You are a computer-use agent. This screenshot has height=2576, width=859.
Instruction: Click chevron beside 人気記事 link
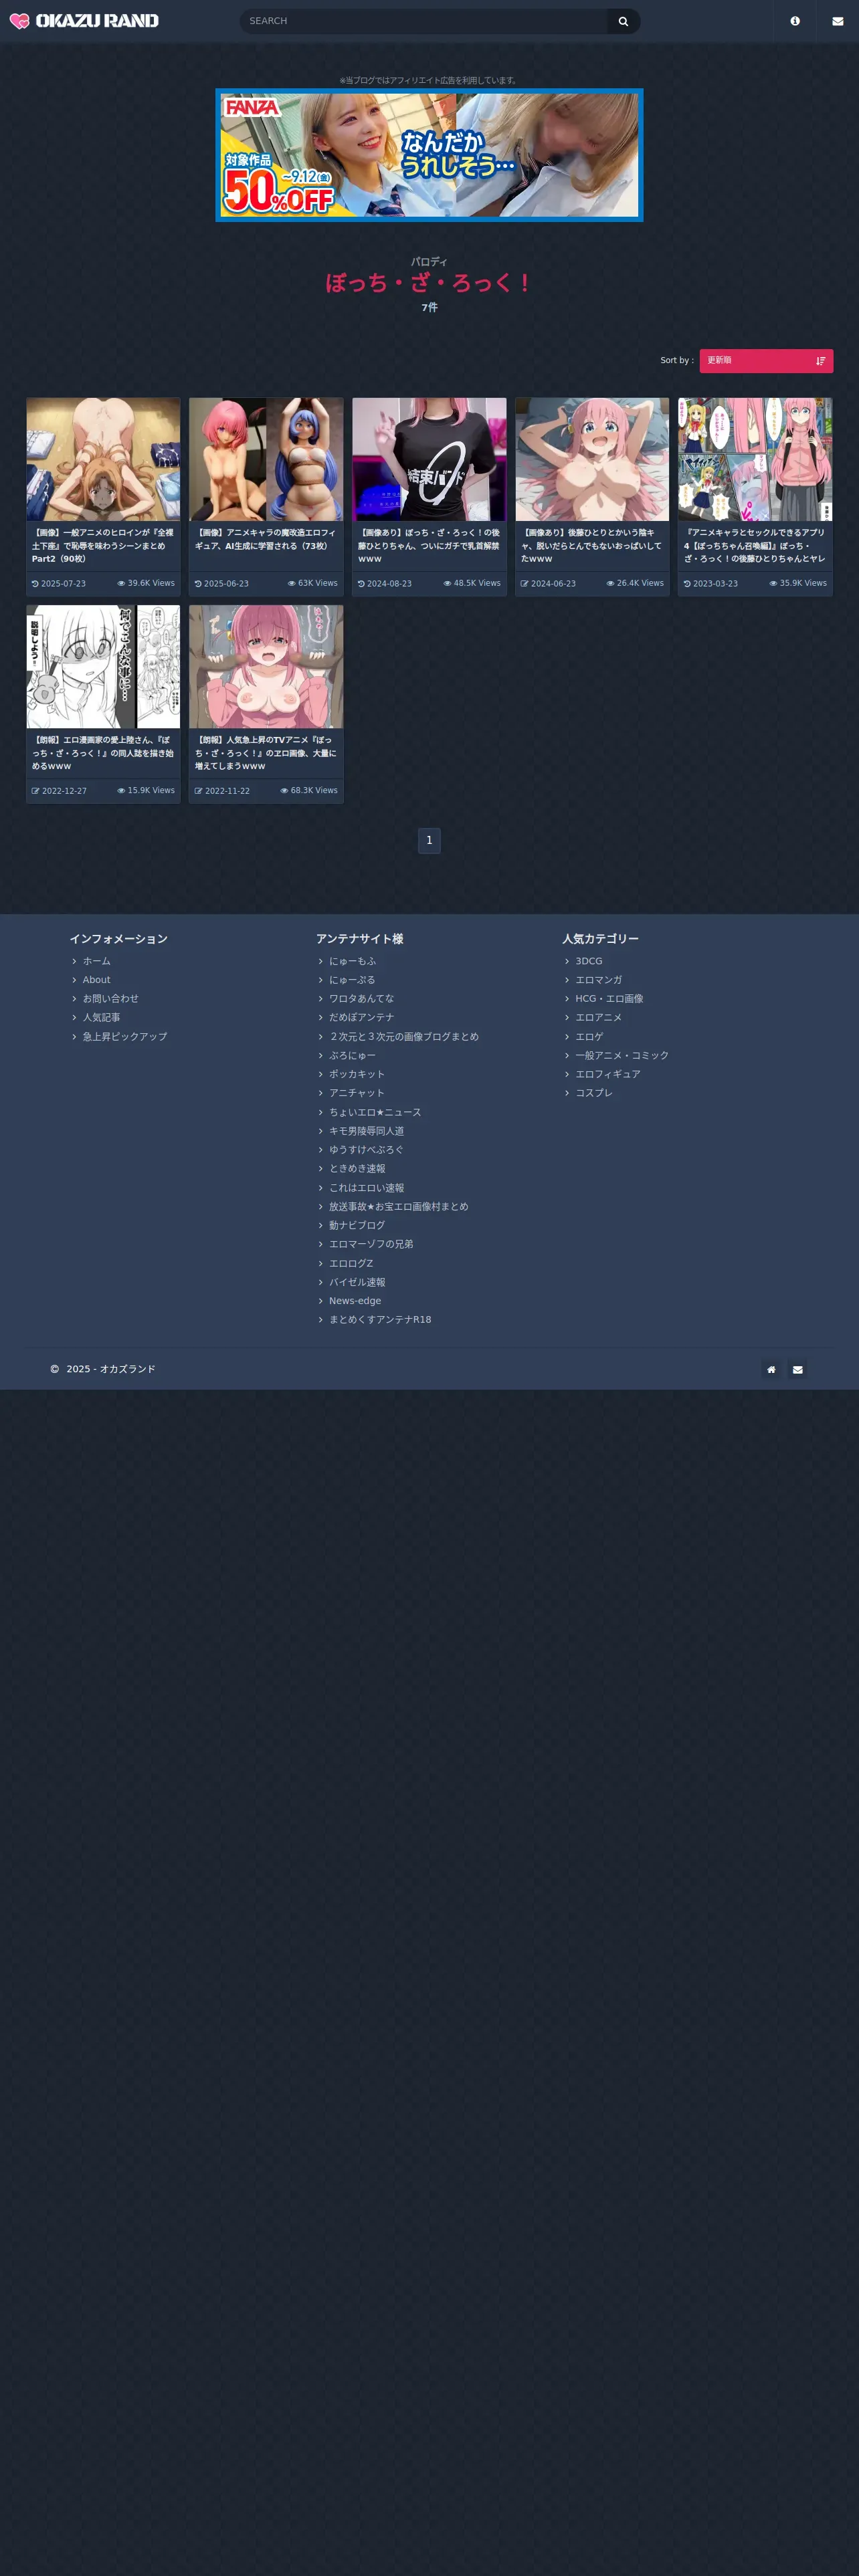click(74, 1017)
